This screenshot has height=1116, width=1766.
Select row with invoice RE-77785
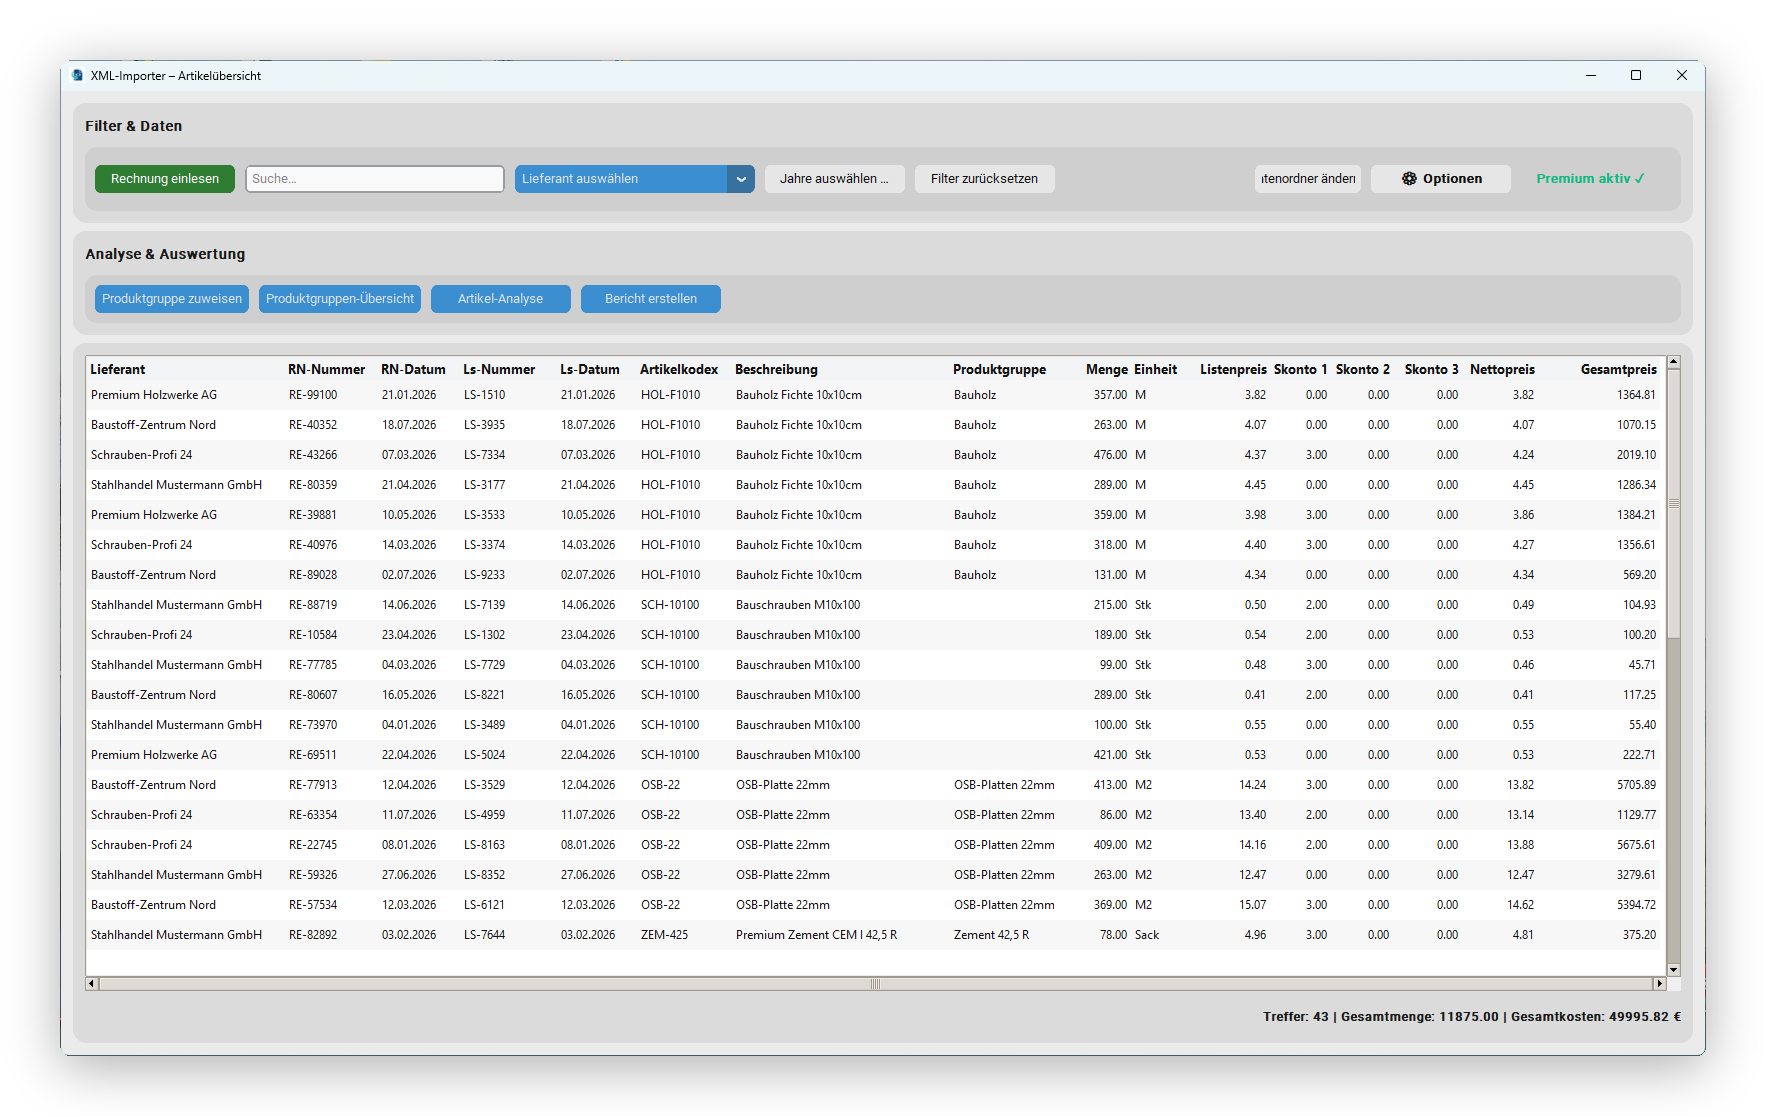tap(873, 665)
